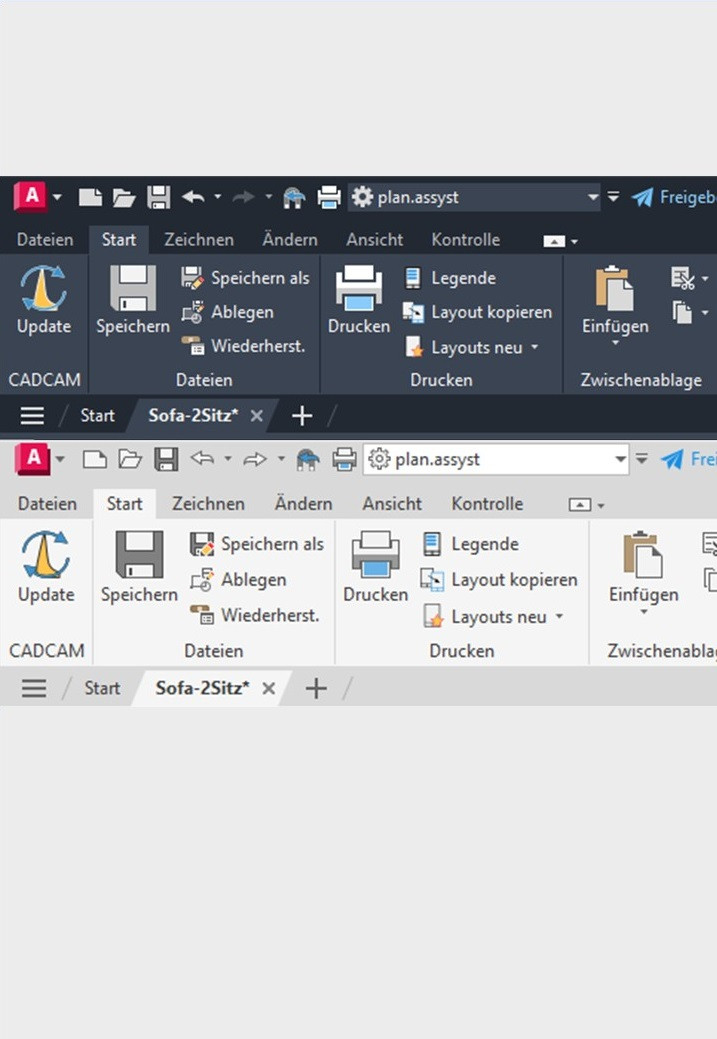The height and width of the screenshot is (1039, 717).
Task: Close the Sofa-2Sitz file tab in the dark theme
Action: point(256,416)
